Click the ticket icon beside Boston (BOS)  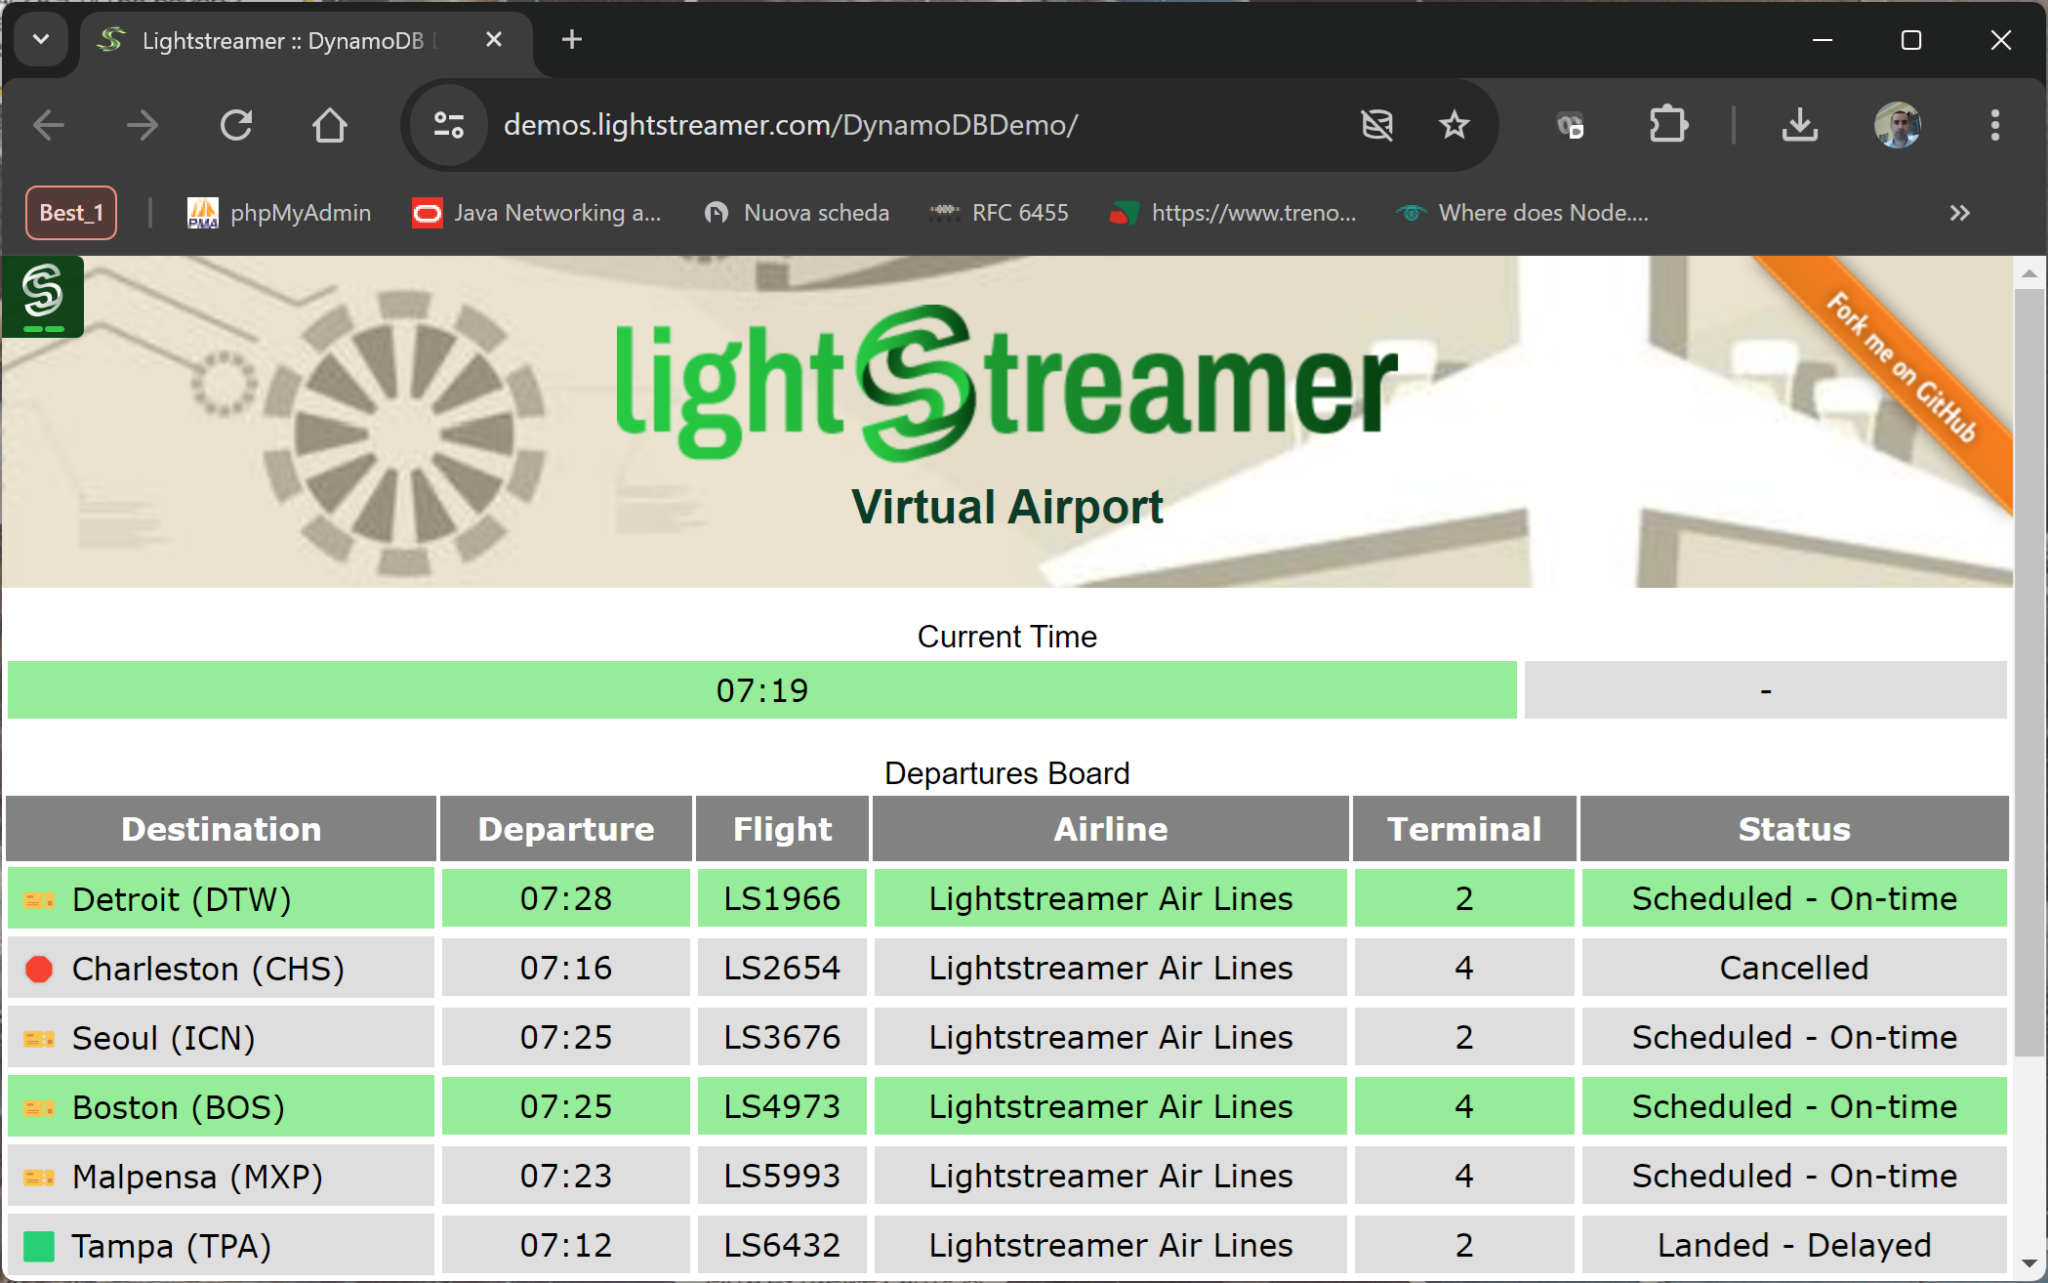coord(39,1108)
